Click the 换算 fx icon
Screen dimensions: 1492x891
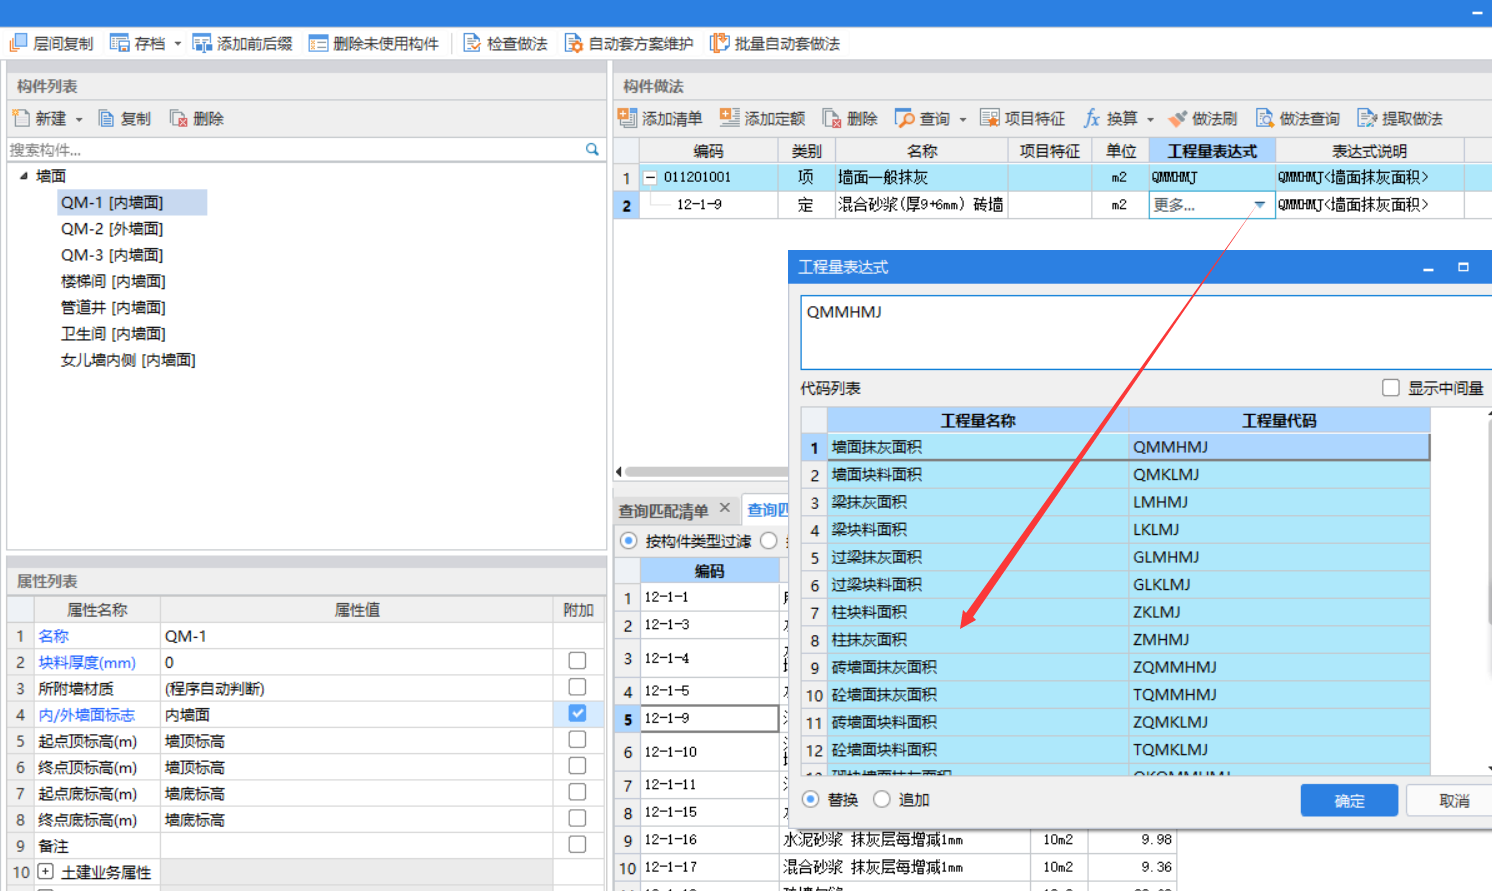point(1092,118)
